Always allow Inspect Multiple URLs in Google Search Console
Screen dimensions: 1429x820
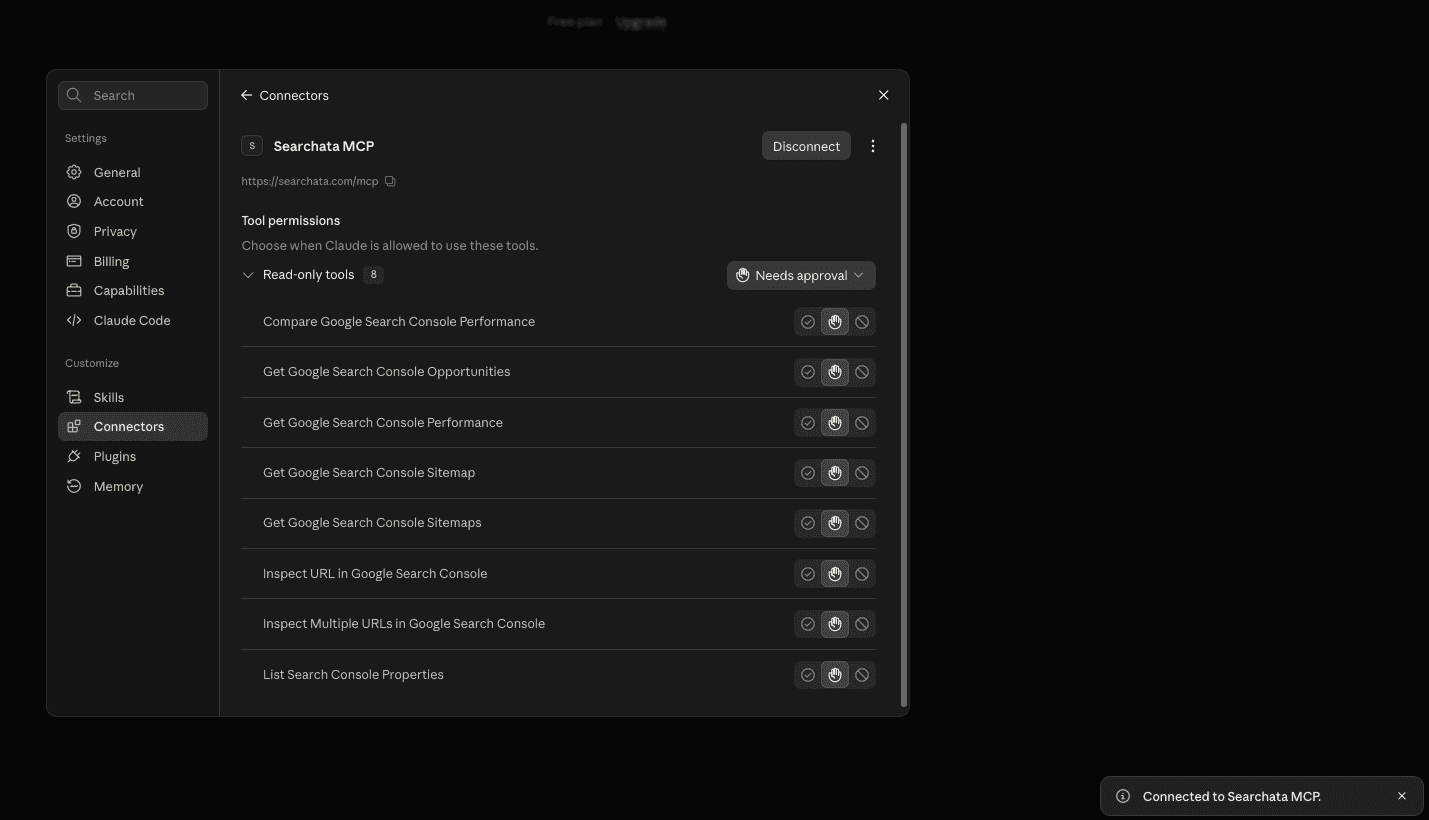pos(808,624)
